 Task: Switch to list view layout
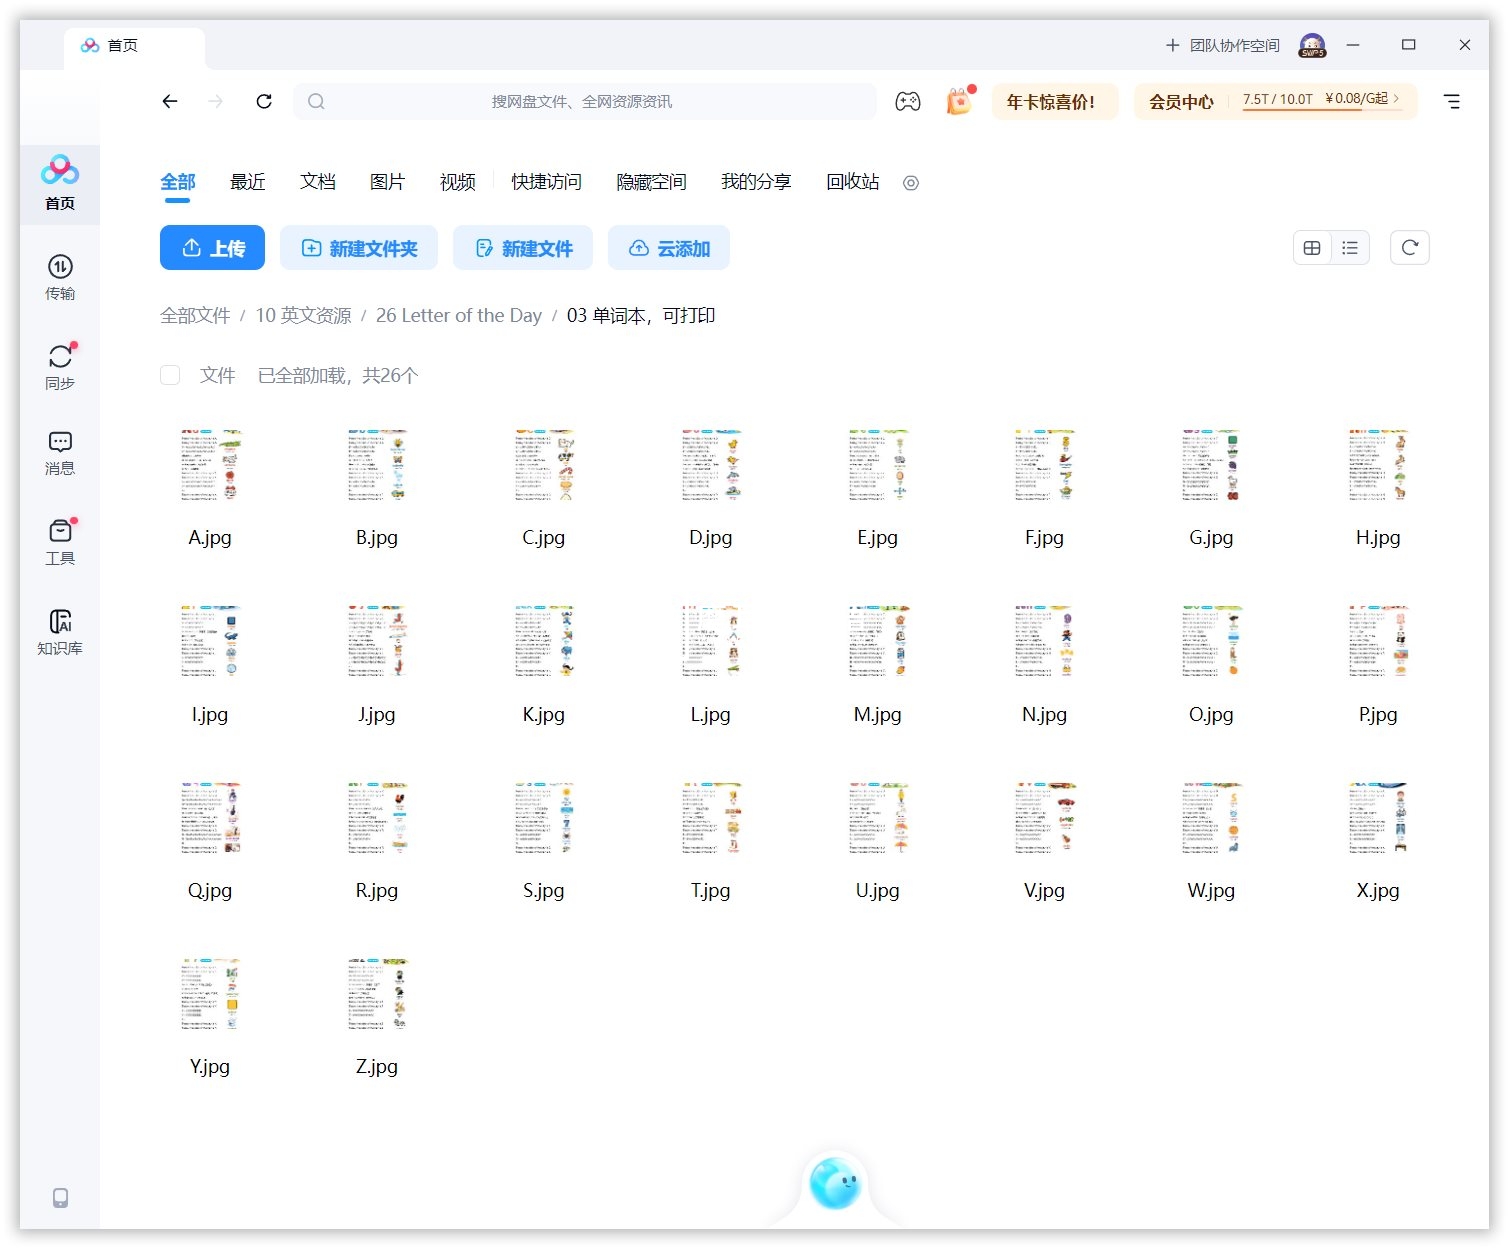coord(1350,248)
